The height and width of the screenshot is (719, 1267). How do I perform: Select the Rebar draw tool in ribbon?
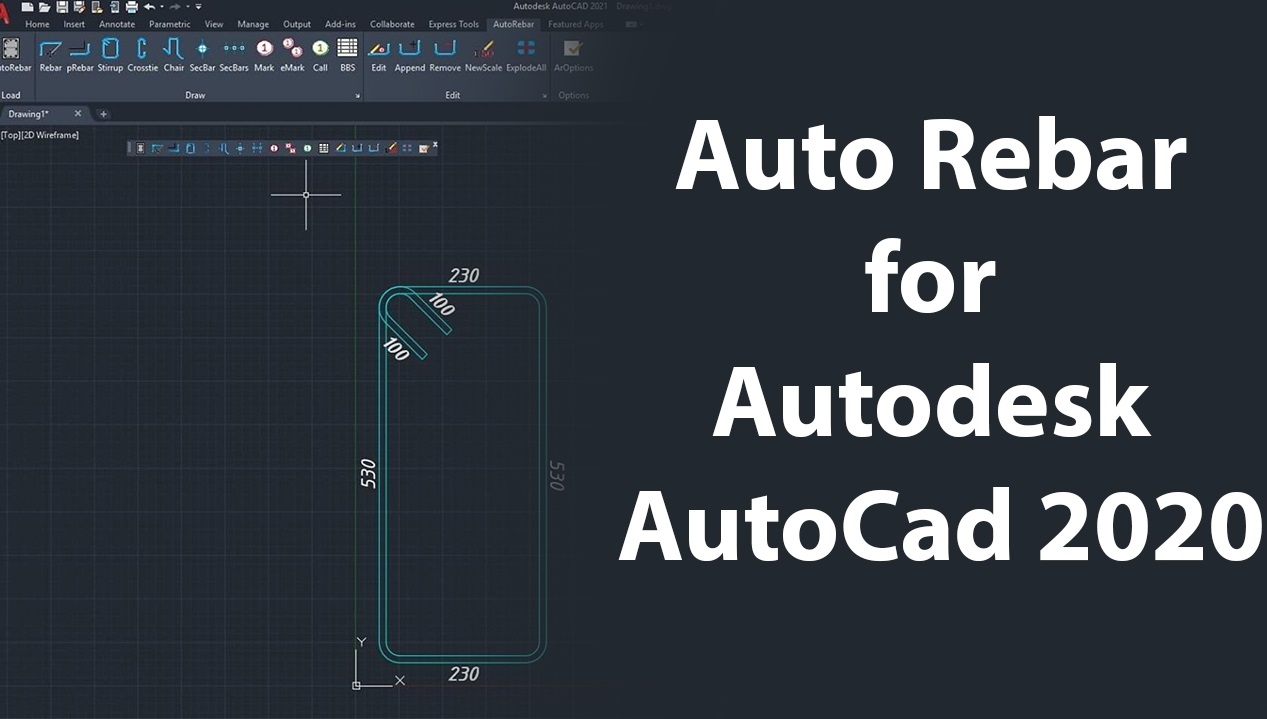50,56
